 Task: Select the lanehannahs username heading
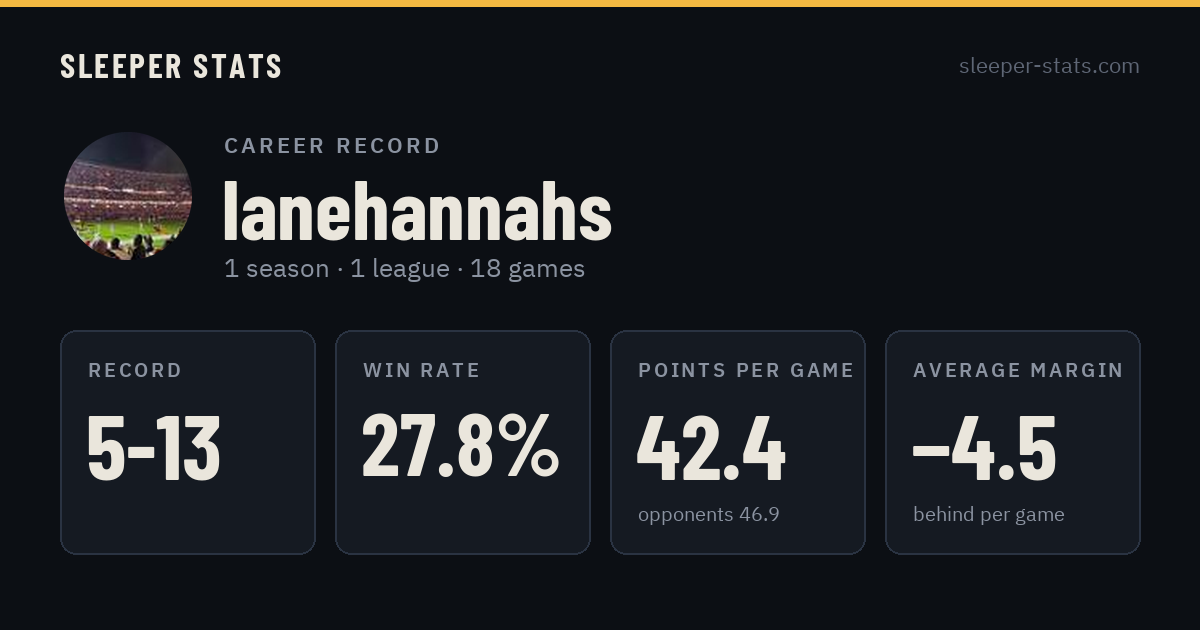417,211
